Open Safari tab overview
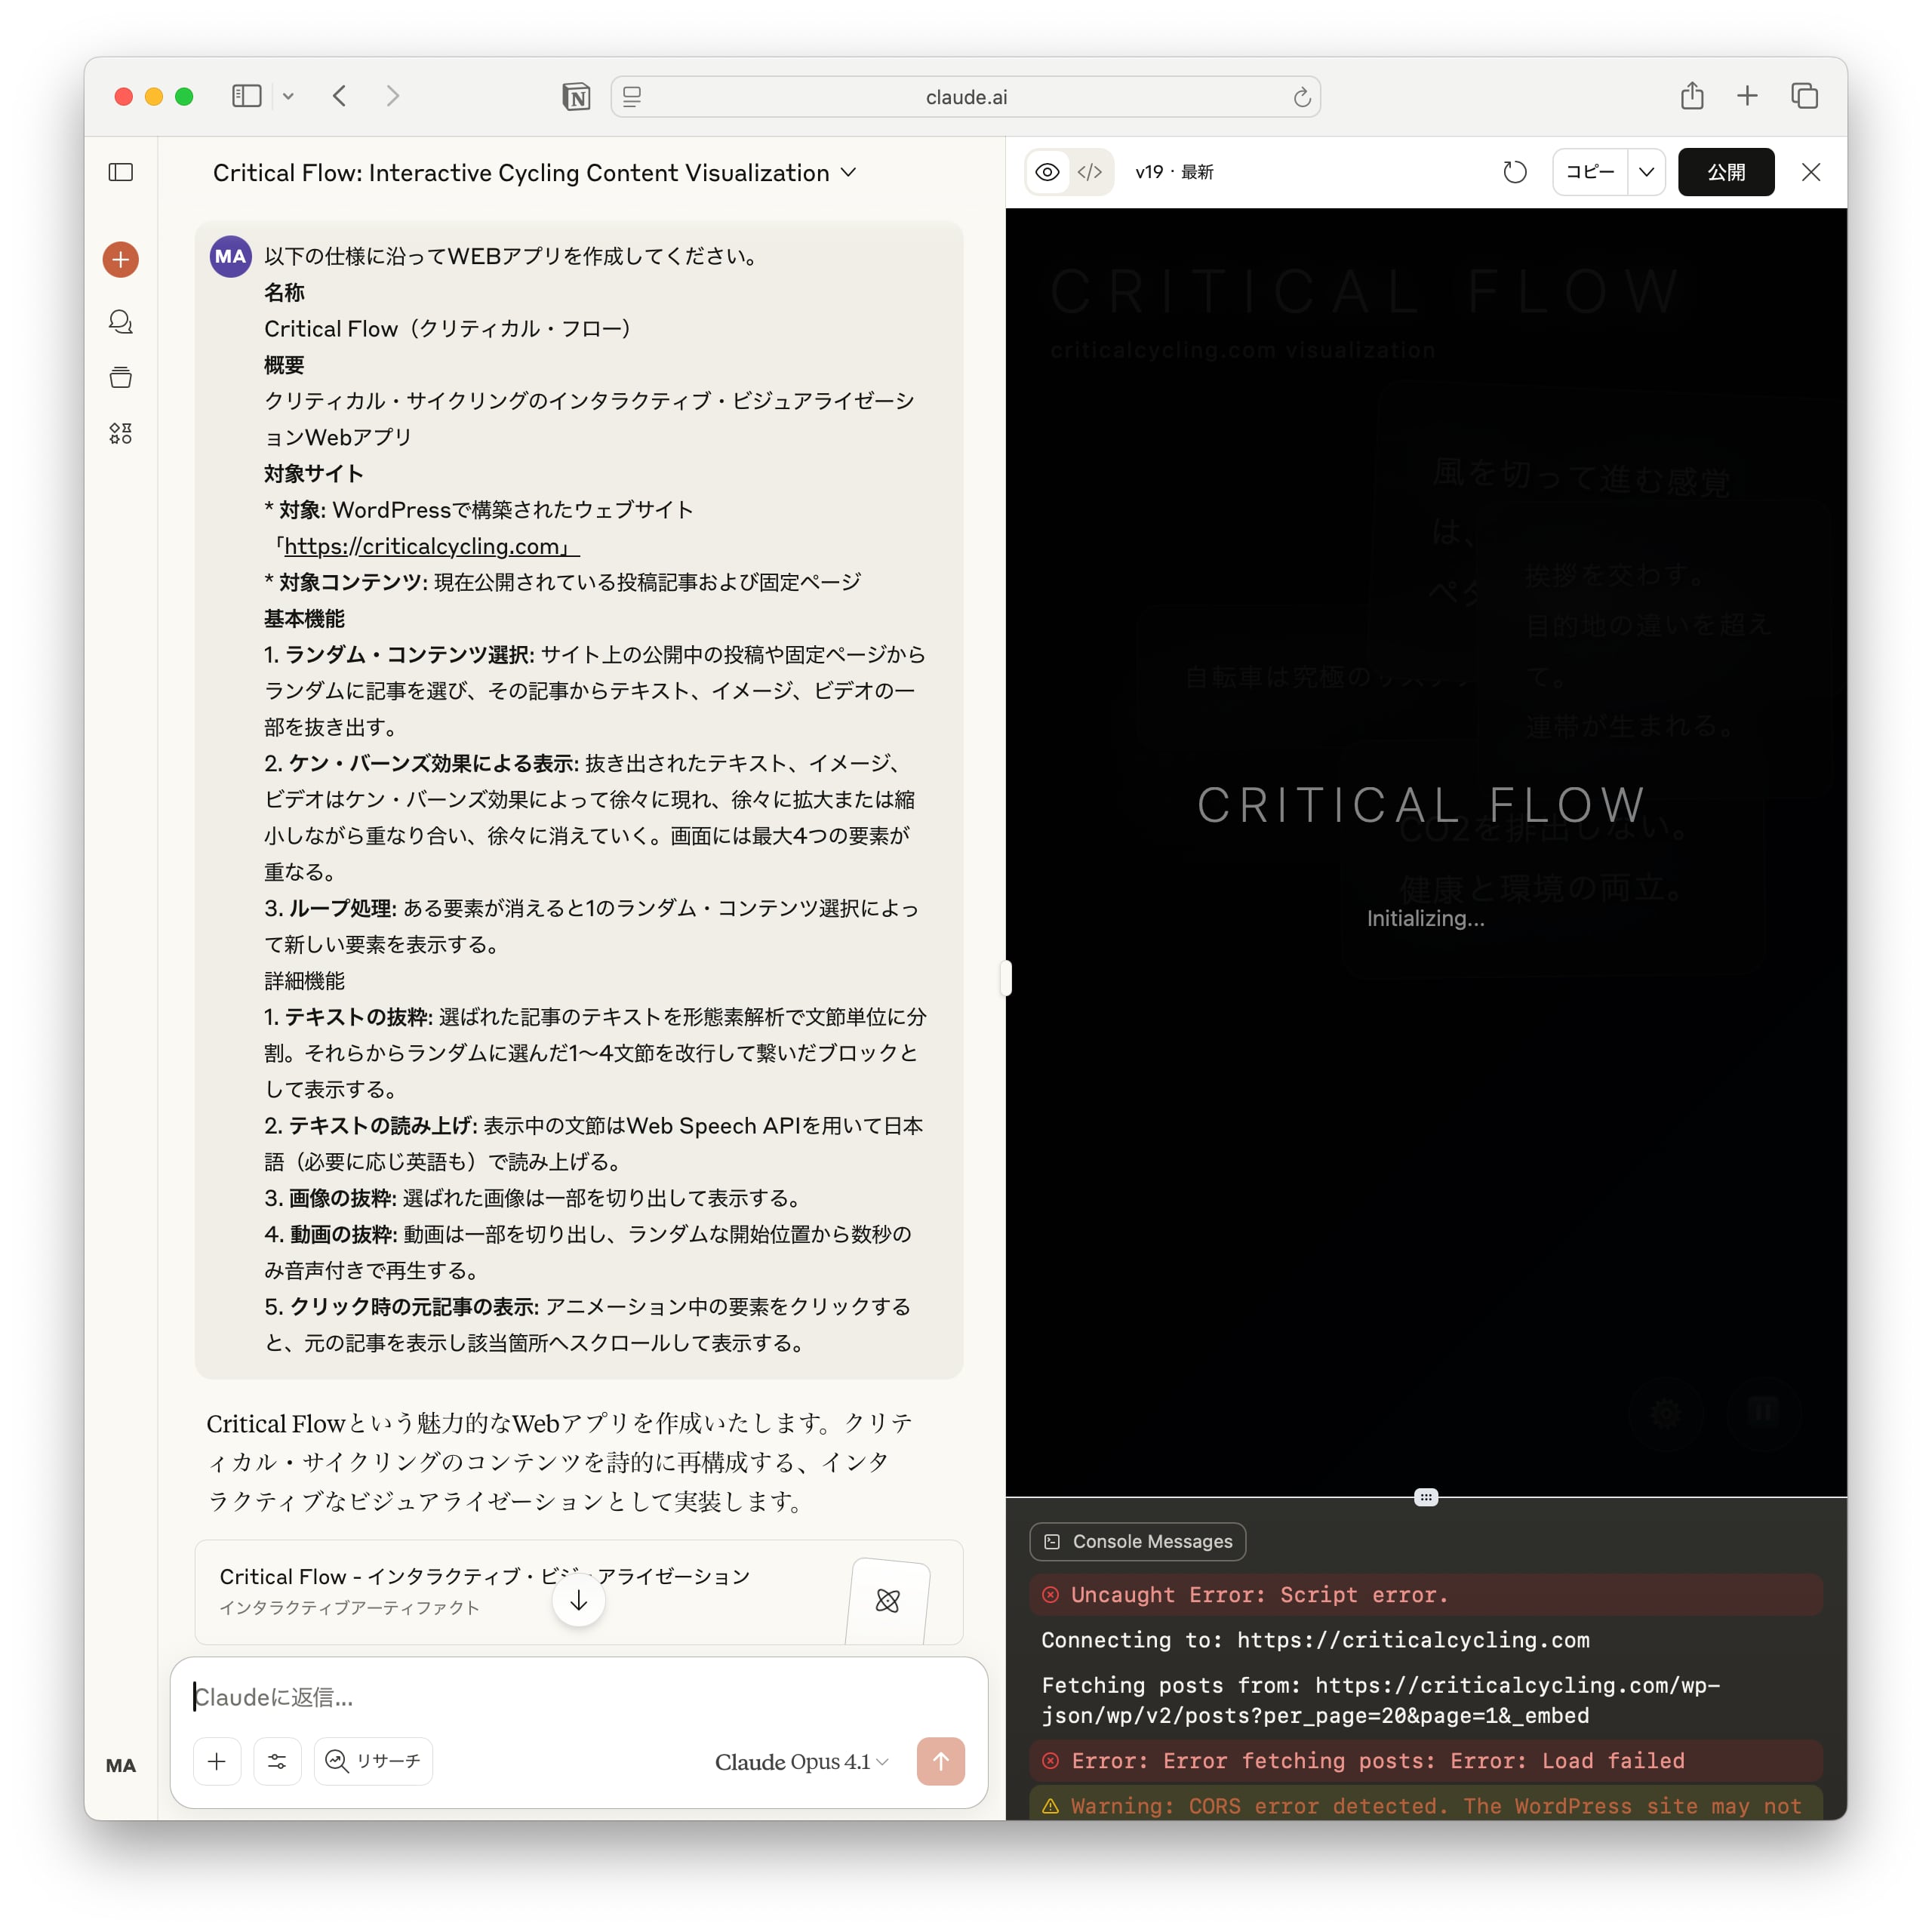Screen dimensions: 1932x1932 click(x=1804, y=96)
